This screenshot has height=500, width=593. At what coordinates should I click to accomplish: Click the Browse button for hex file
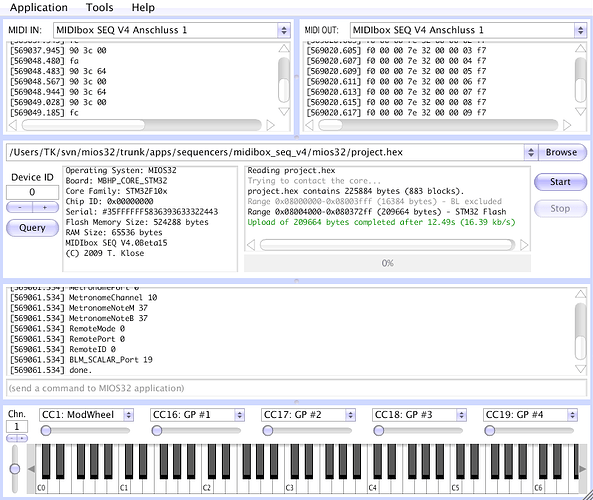[x=561, y=152]
